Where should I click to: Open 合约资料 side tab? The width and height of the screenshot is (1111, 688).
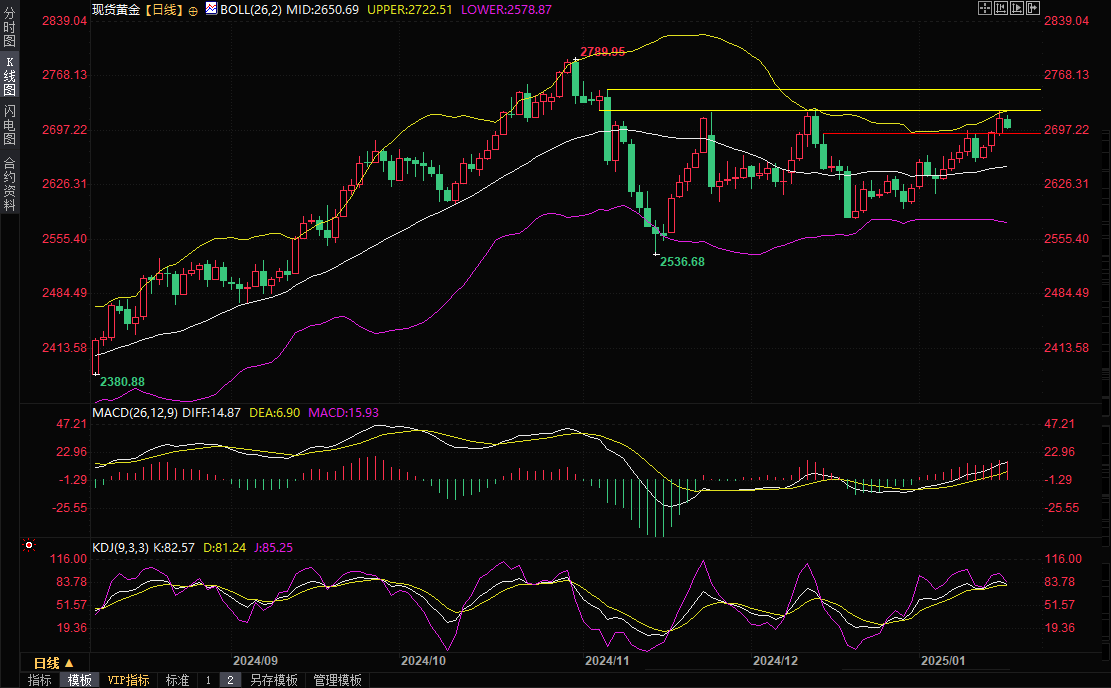click(x=9, y=184)
